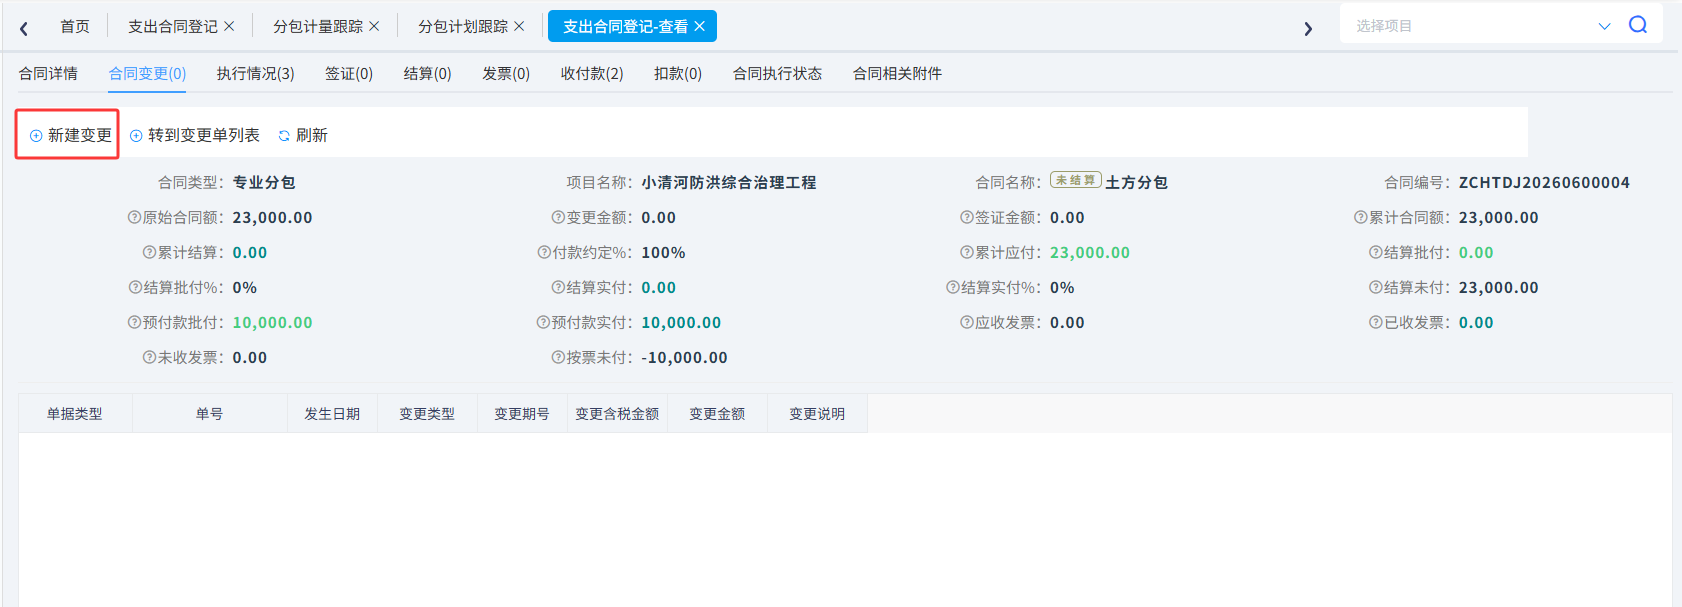1682x607 pixels.
Task: Close the 支出合同登记 tab
Action: 229,26
